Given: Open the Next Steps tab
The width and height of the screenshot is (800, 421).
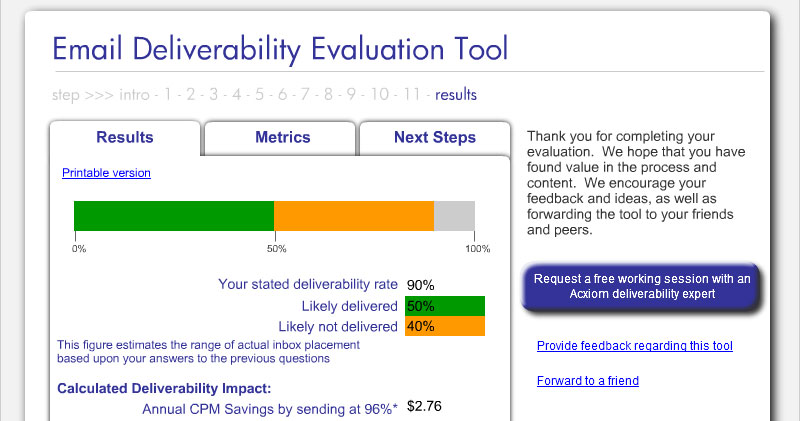Looking at the screenshot, I should (x=435, y=138).
